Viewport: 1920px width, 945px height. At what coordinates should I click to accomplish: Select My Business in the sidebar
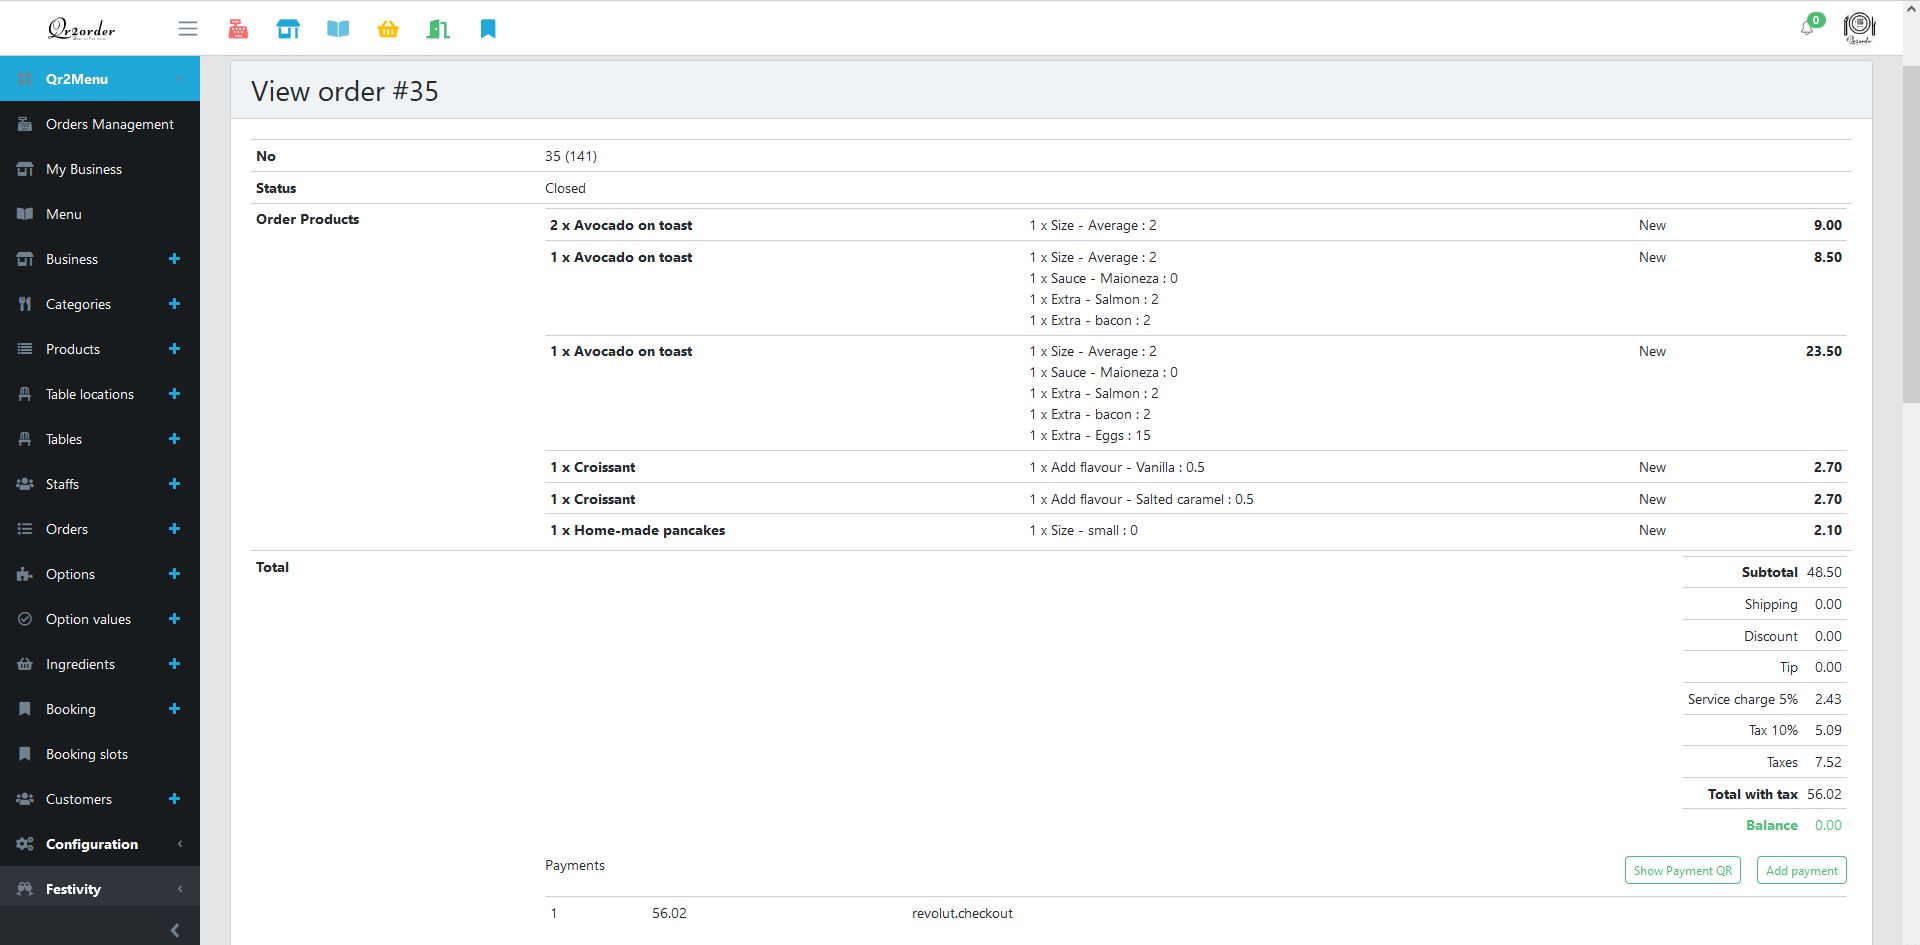[83, 169]
